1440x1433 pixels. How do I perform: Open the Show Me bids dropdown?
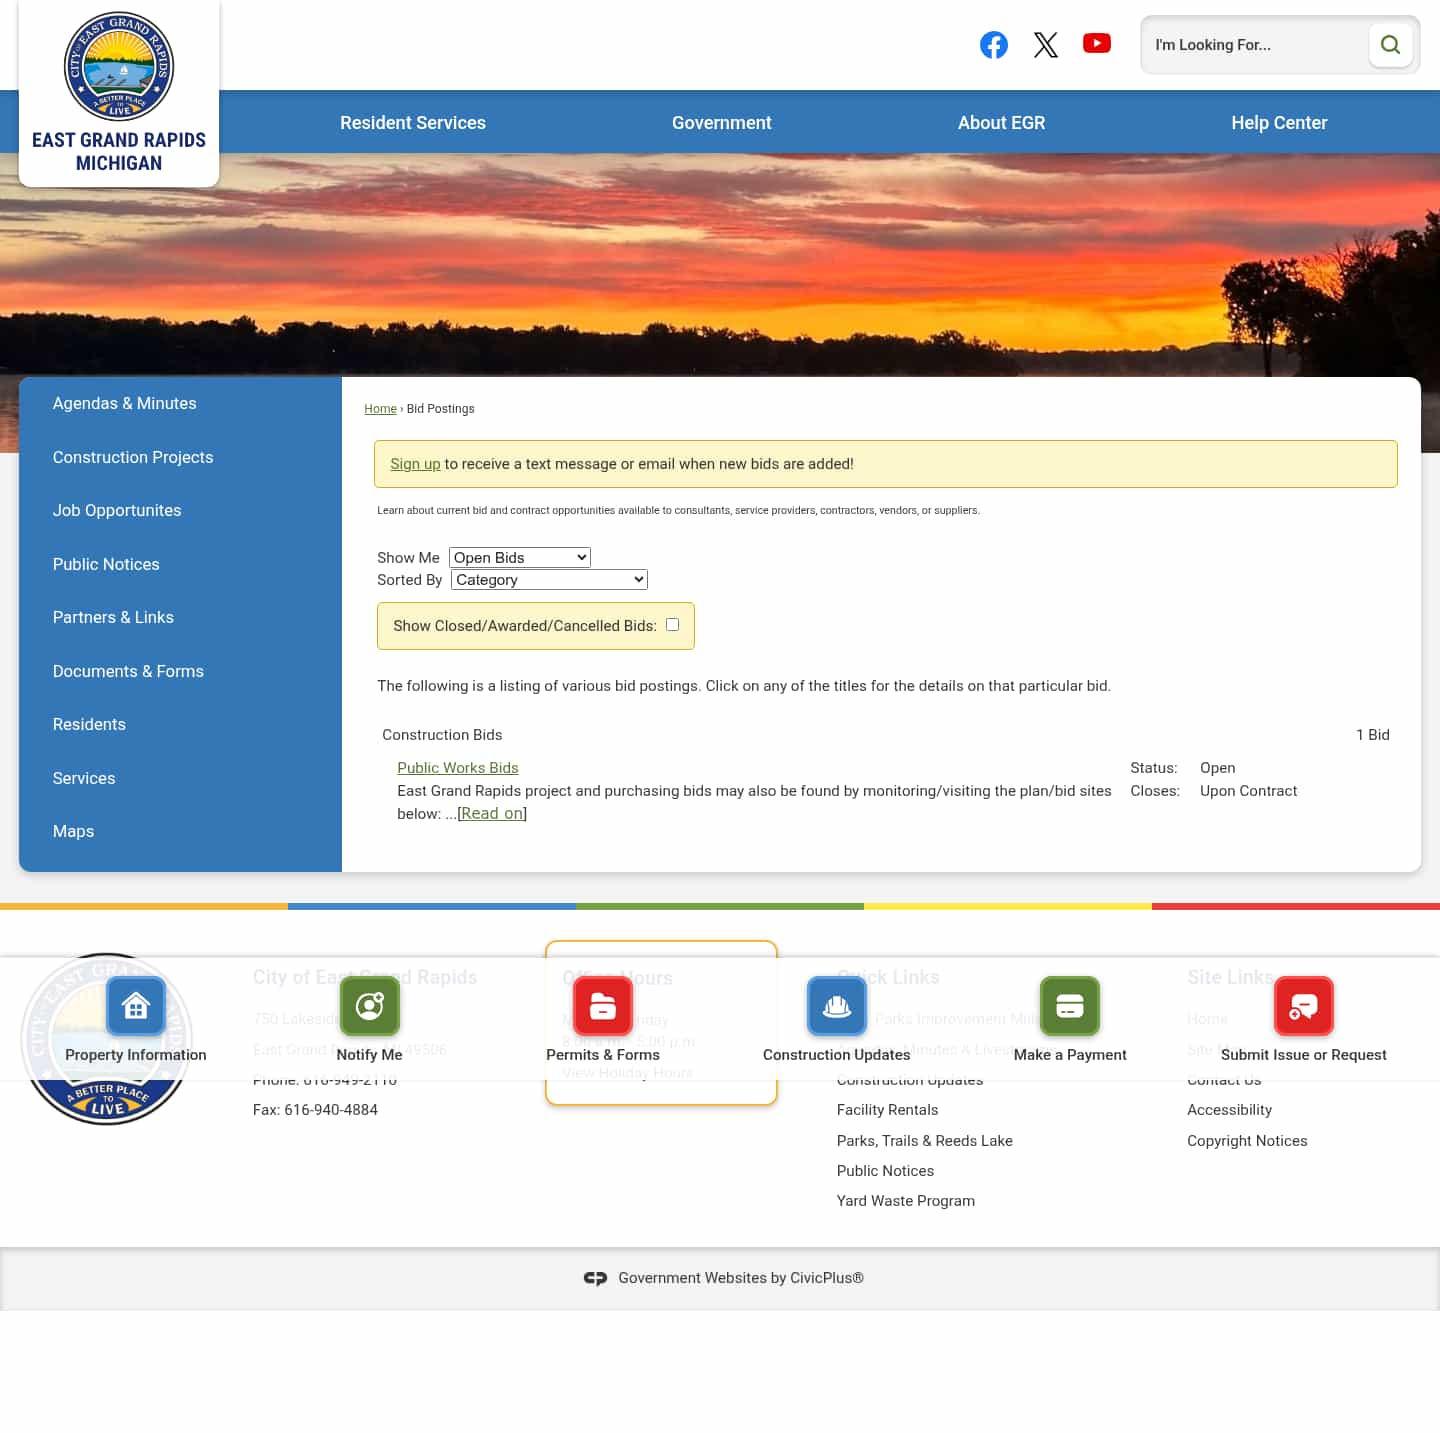518,557
